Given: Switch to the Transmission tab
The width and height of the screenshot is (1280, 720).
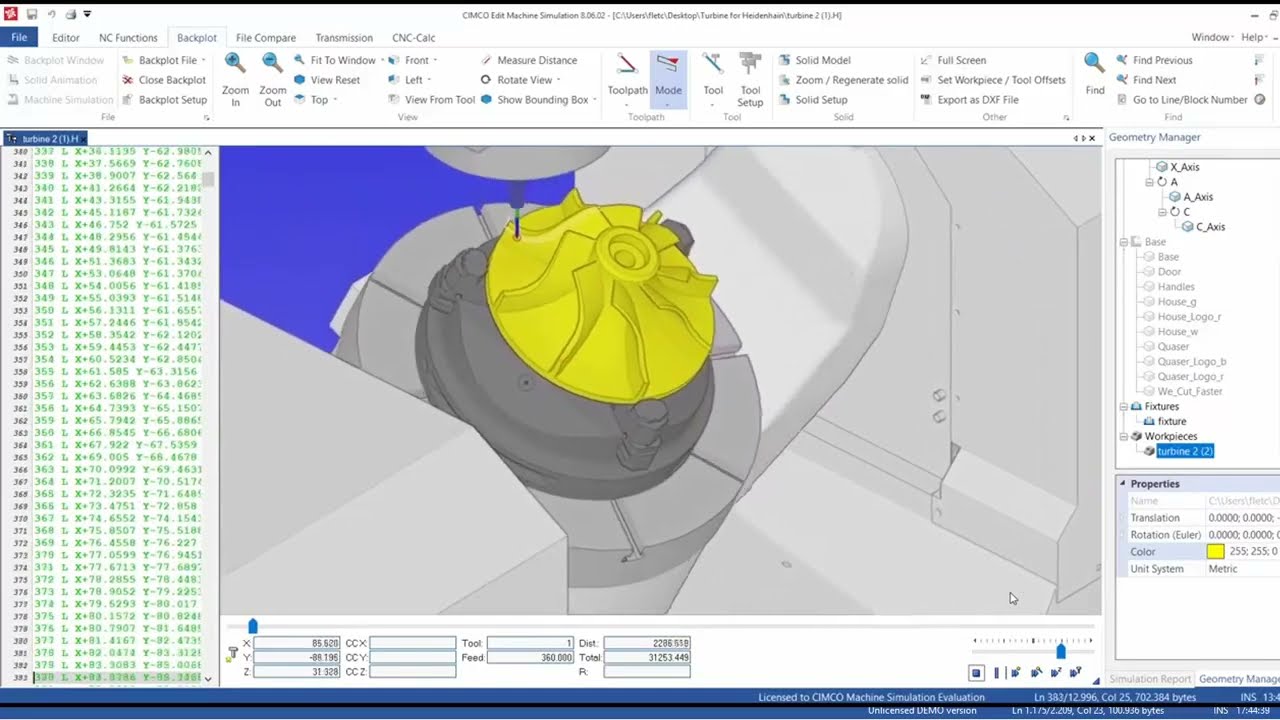Looking at the screenshot, I should (344, 38).
